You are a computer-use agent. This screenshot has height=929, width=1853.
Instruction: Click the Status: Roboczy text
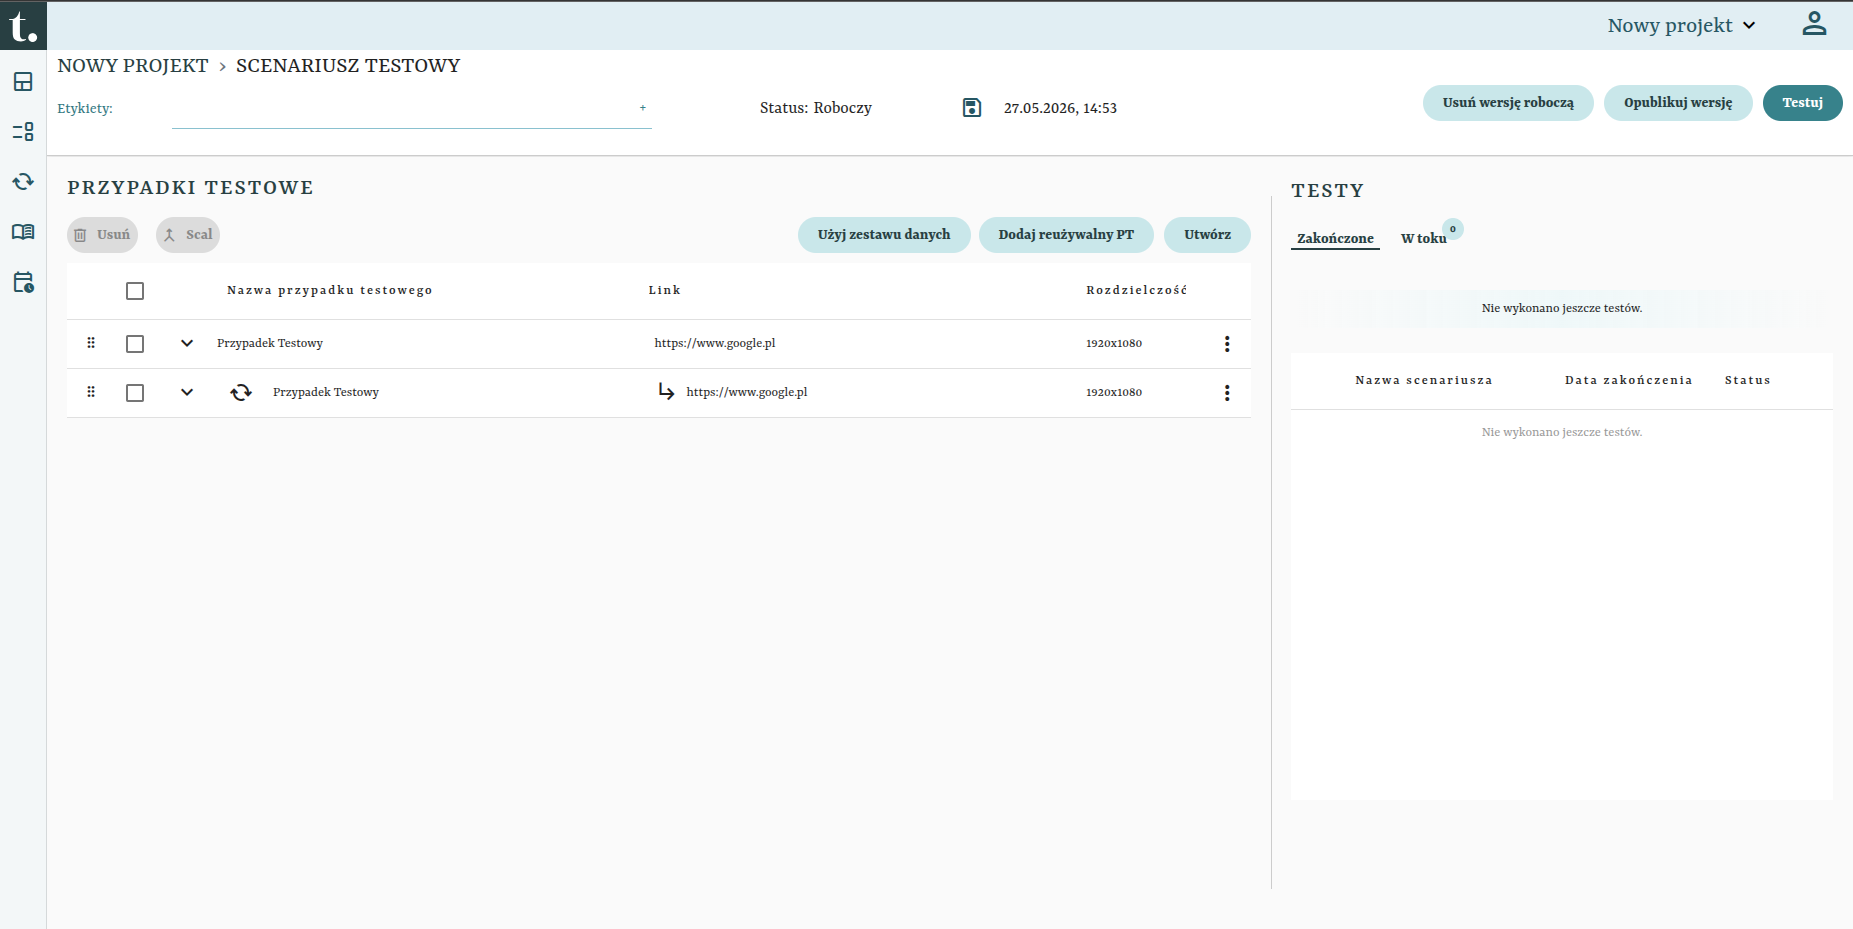(816, 108)
